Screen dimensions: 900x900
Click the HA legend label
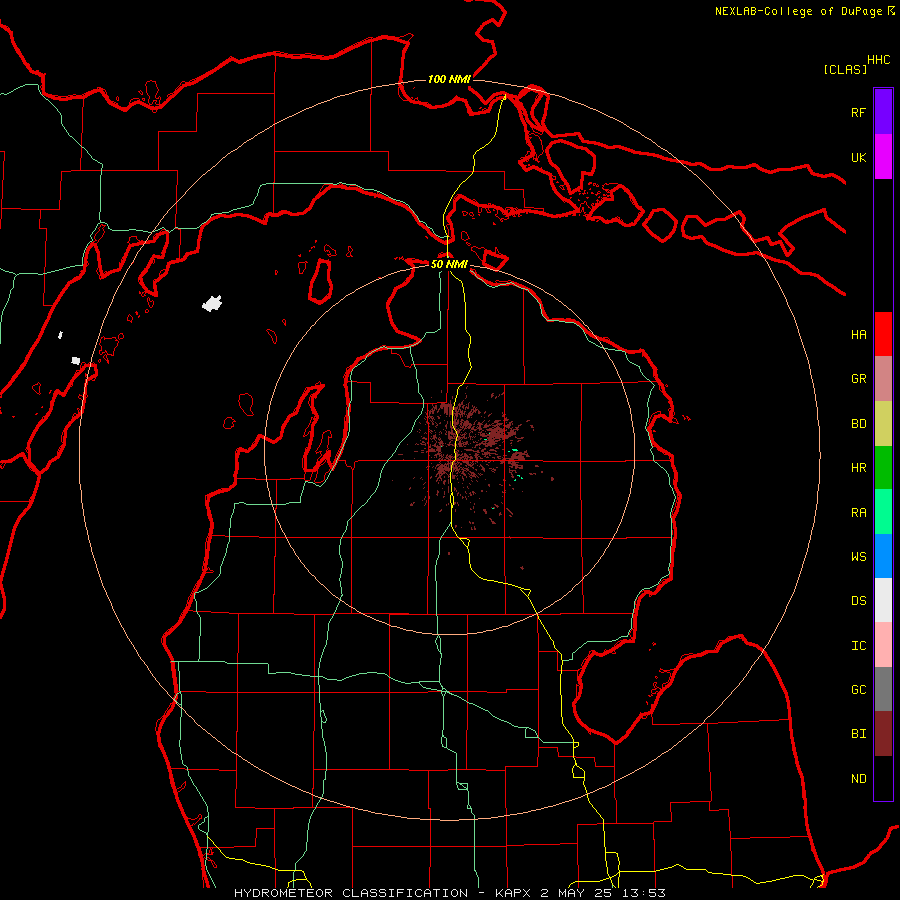point(858,334)
